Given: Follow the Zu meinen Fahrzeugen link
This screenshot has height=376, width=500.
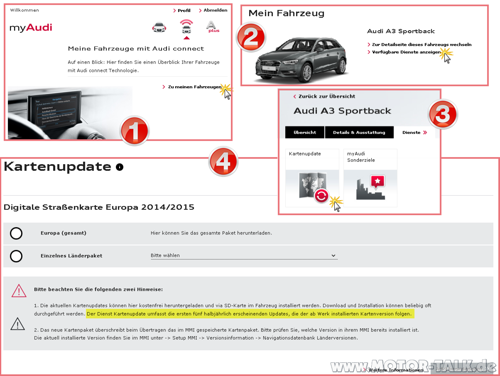Looking at the screenshot, I should point(192,87).
